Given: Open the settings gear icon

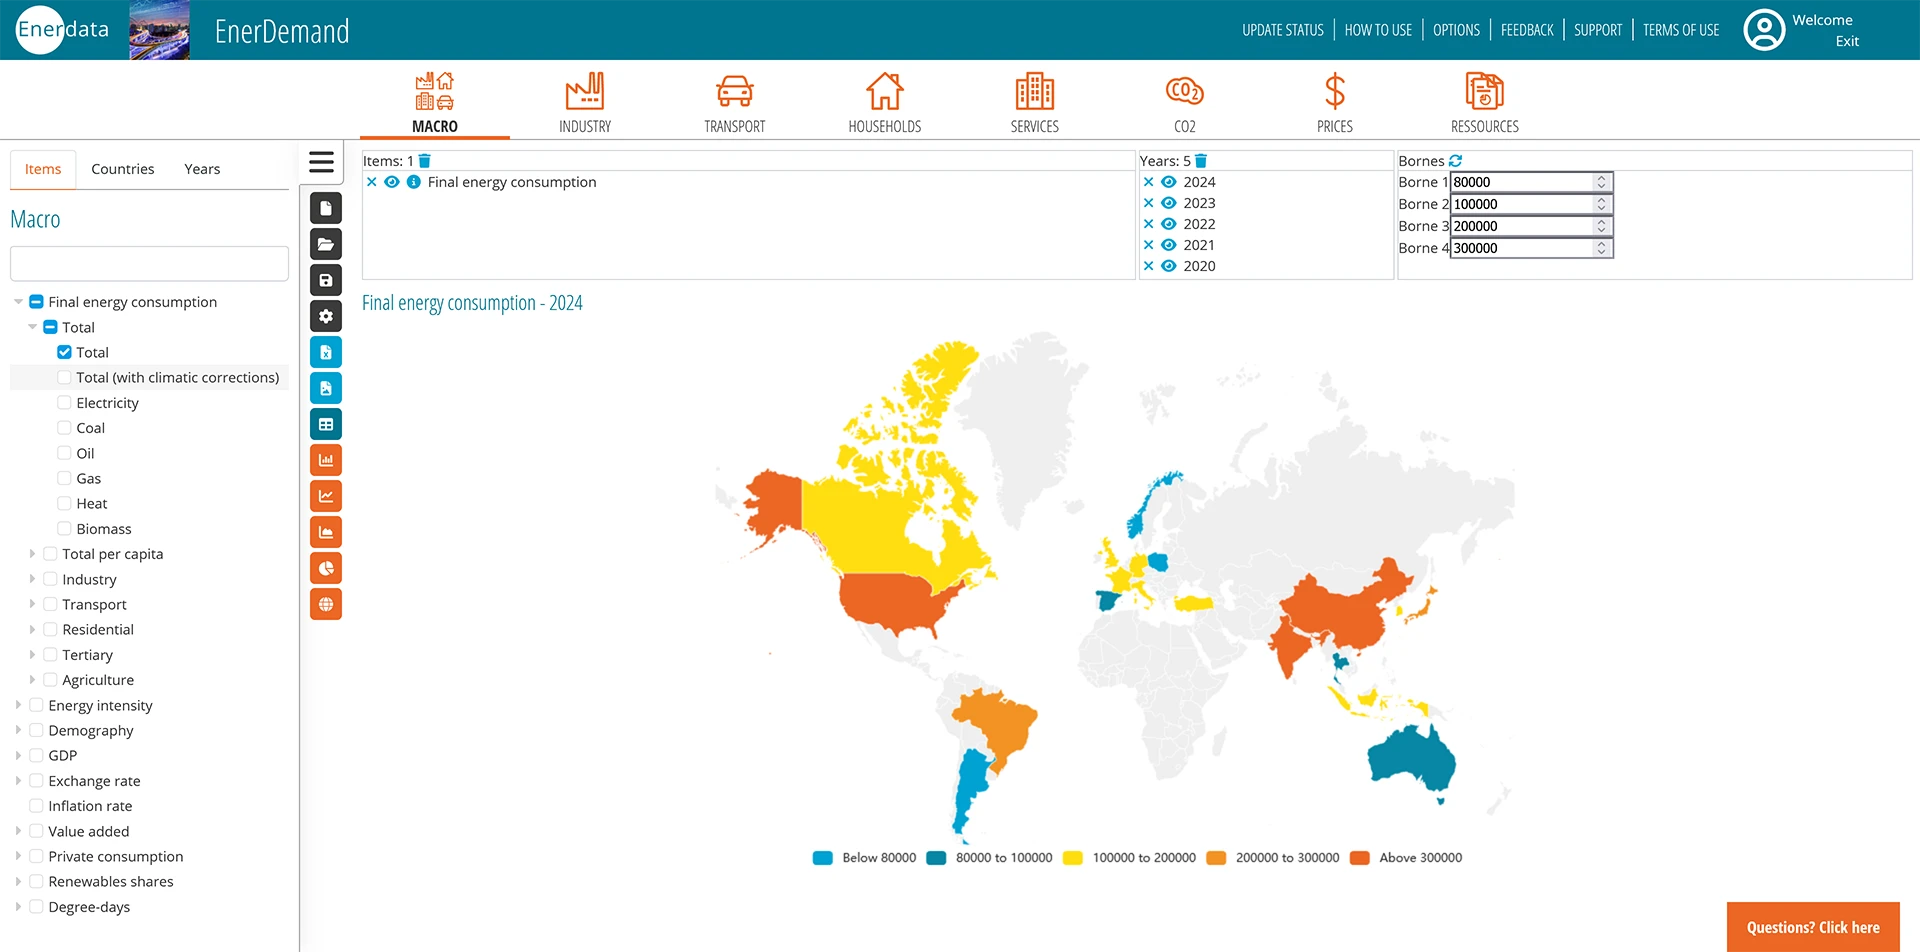Looking at the screenshot, I should (x=326, y=316).
